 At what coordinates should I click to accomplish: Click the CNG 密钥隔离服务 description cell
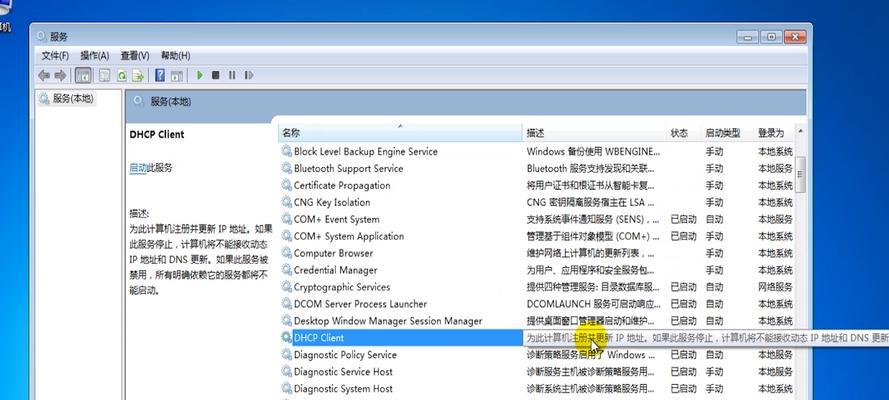pos(590,202)
